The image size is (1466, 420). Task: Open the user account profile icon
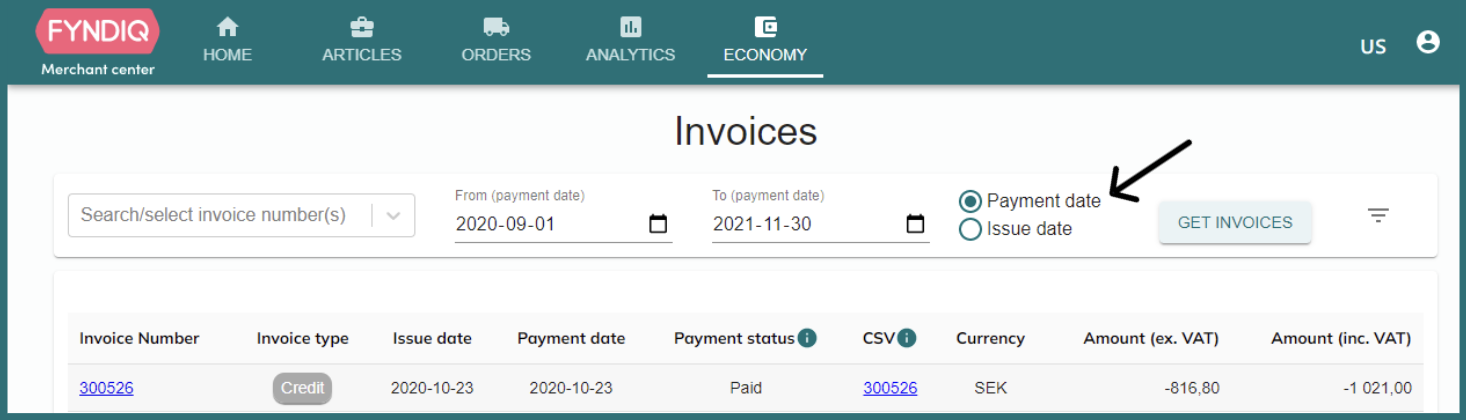pos(1428,42)
